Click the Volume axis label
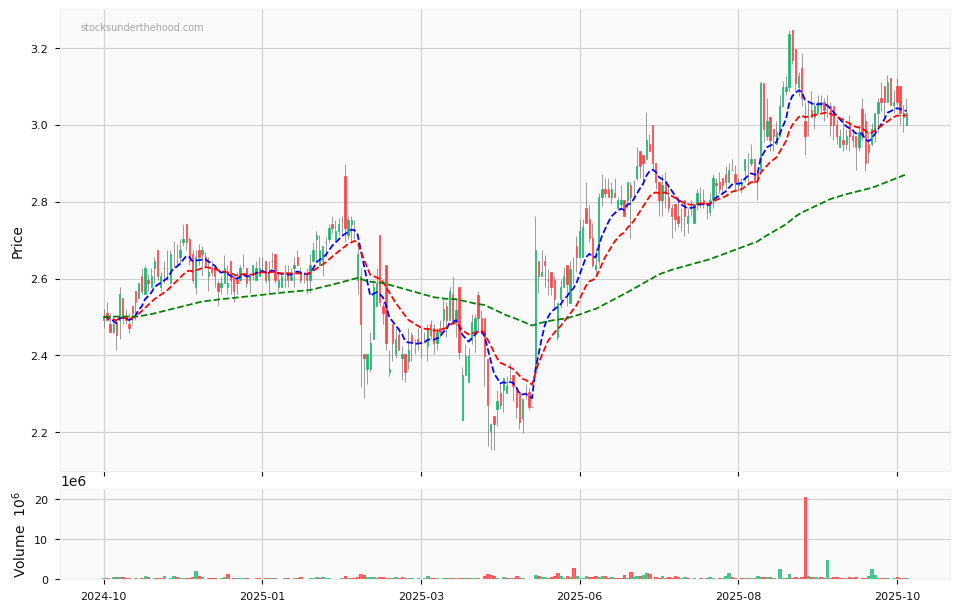Screen dimensions: 960x611 (19, 534)
